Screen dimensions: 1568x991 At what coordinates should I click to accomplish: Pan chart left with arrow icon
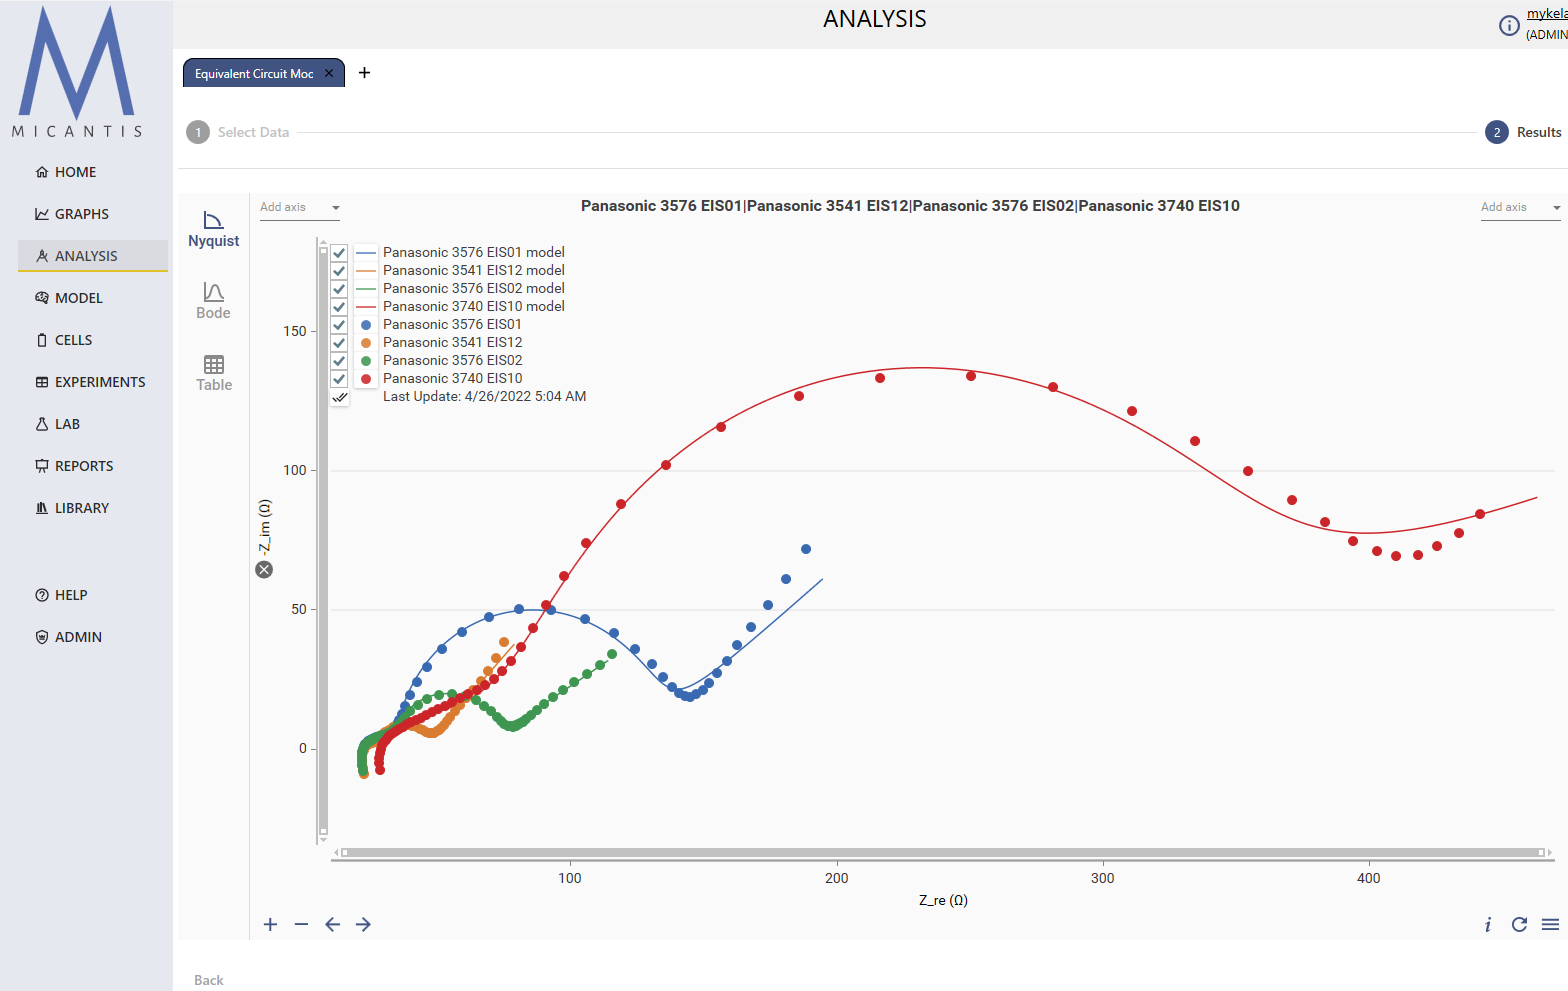coord(332,924)
